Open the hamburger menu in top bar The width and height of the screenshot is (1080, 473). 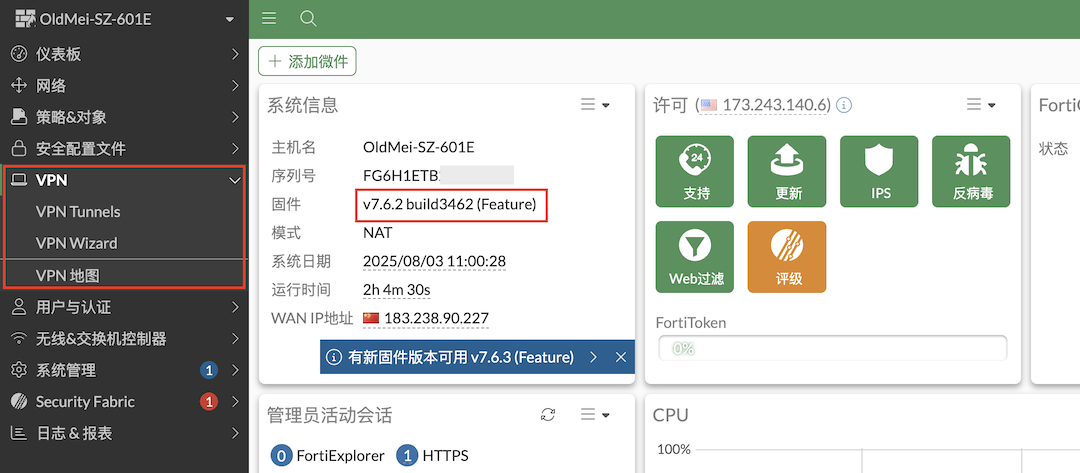(x=269, y=19)
